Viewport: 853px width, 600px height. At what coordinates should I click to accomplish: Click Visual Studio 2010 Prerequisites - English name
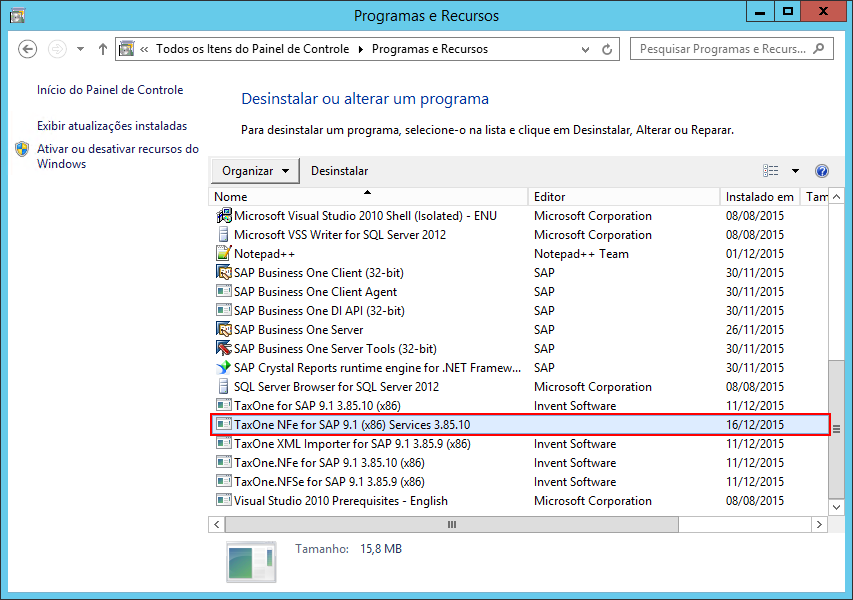point(341,501)
